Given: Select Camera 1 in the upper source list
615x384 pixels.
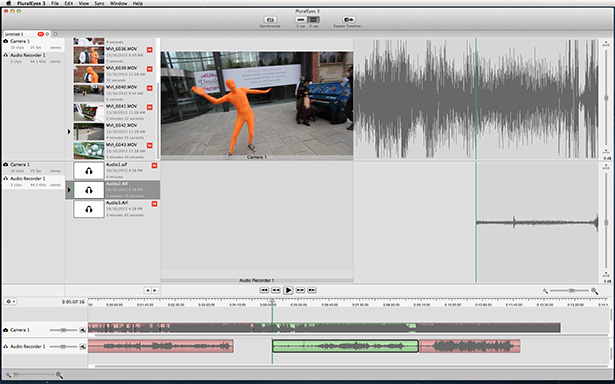Looking at the screenshot, I should [x=33, y=44].
